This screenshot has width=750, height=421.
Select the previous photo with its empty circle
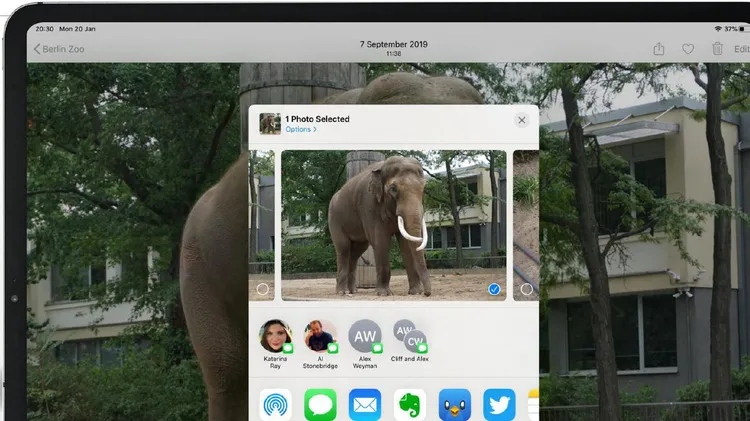coord(263,289)
